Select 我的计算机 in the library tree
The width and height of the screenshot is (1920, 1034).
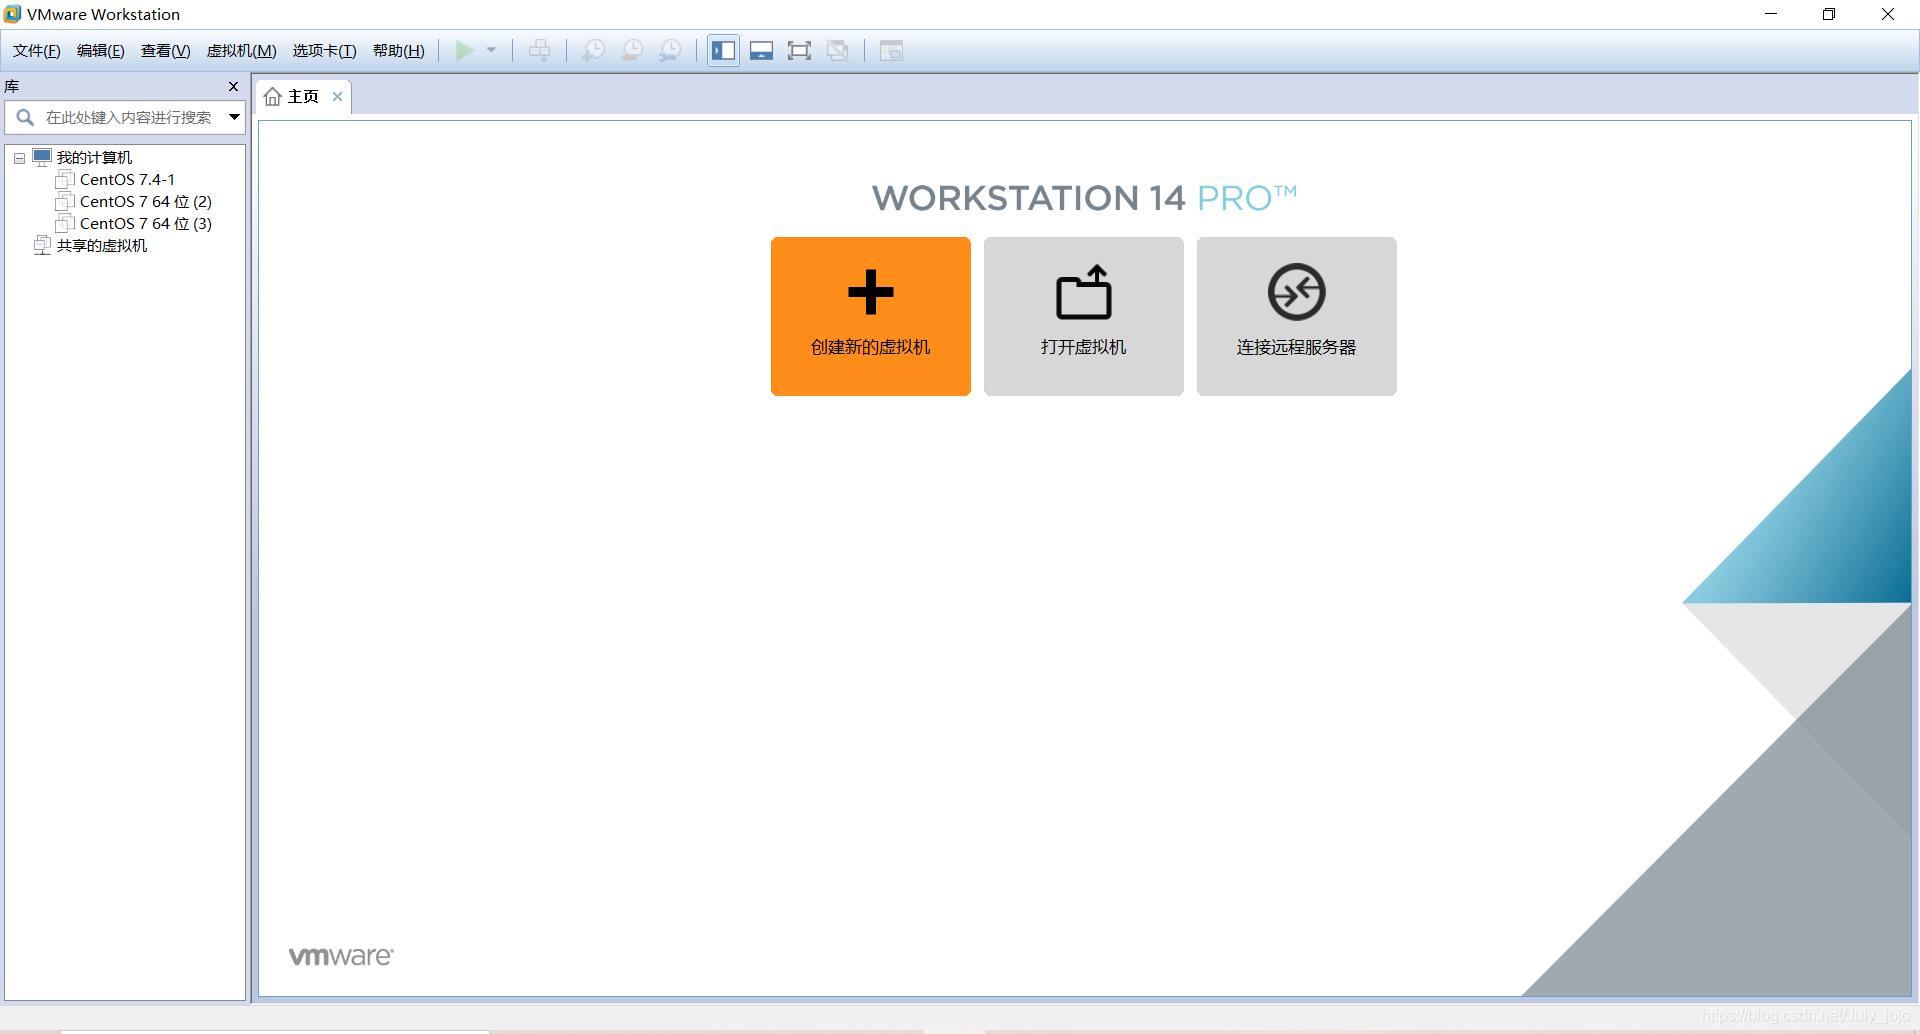point(94,158)
